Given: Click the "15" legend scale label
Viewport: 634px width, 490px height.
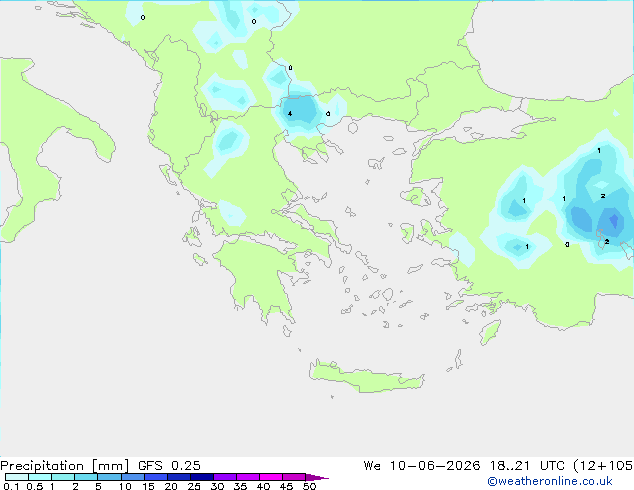Looking at the screenshot, I should 148,486.
